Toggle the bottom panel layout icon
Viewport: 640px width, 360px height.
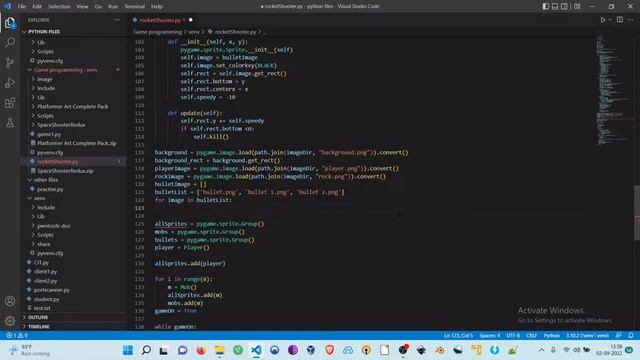[555, 6]
